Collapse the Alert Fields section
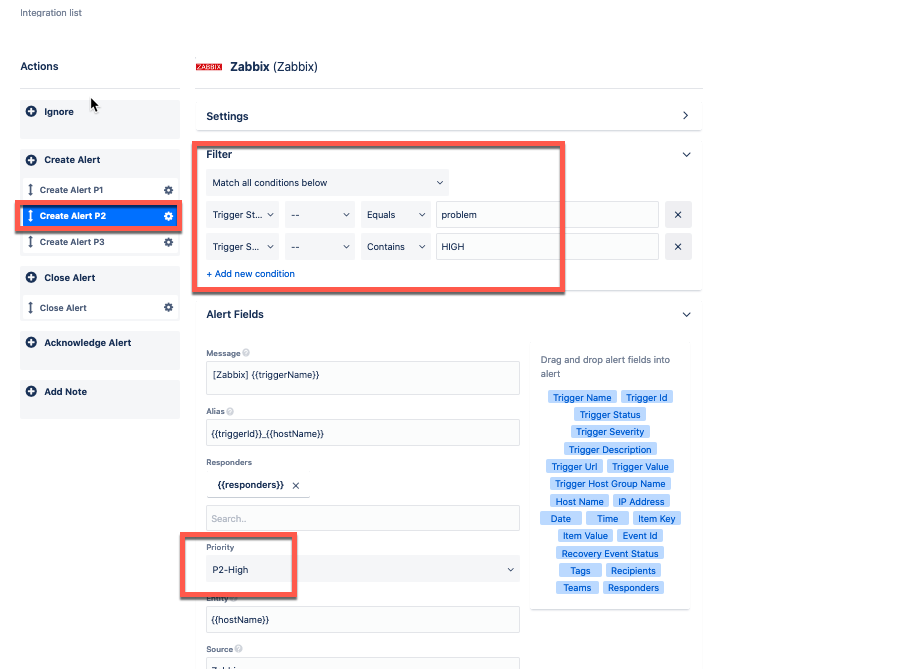 [686, 314]
